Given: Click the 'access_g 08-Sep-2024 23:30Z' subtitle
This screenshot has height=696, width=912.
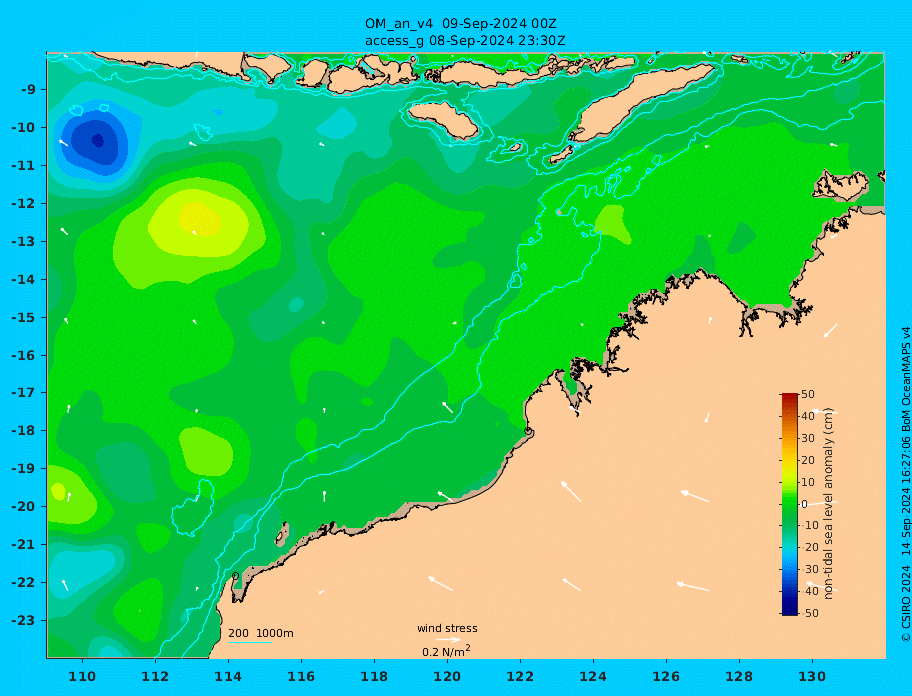Looking at the screenshot, I should 465,41.
